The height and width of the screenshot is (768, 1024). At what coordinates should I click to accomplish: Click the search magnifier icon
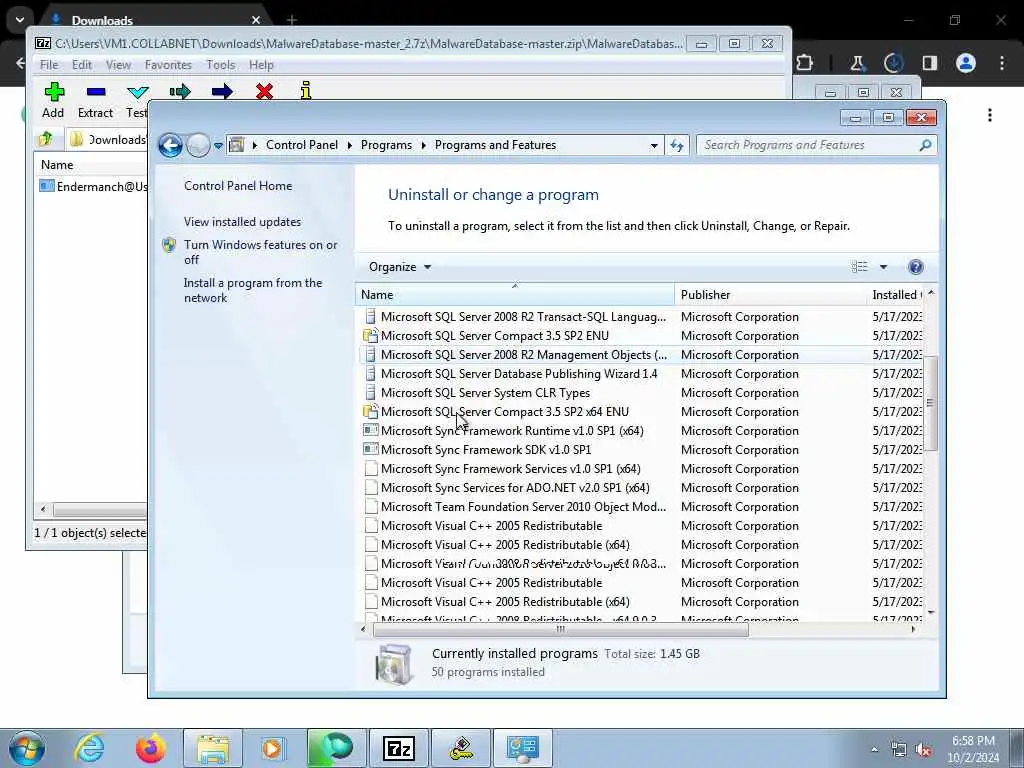(925, 145)
